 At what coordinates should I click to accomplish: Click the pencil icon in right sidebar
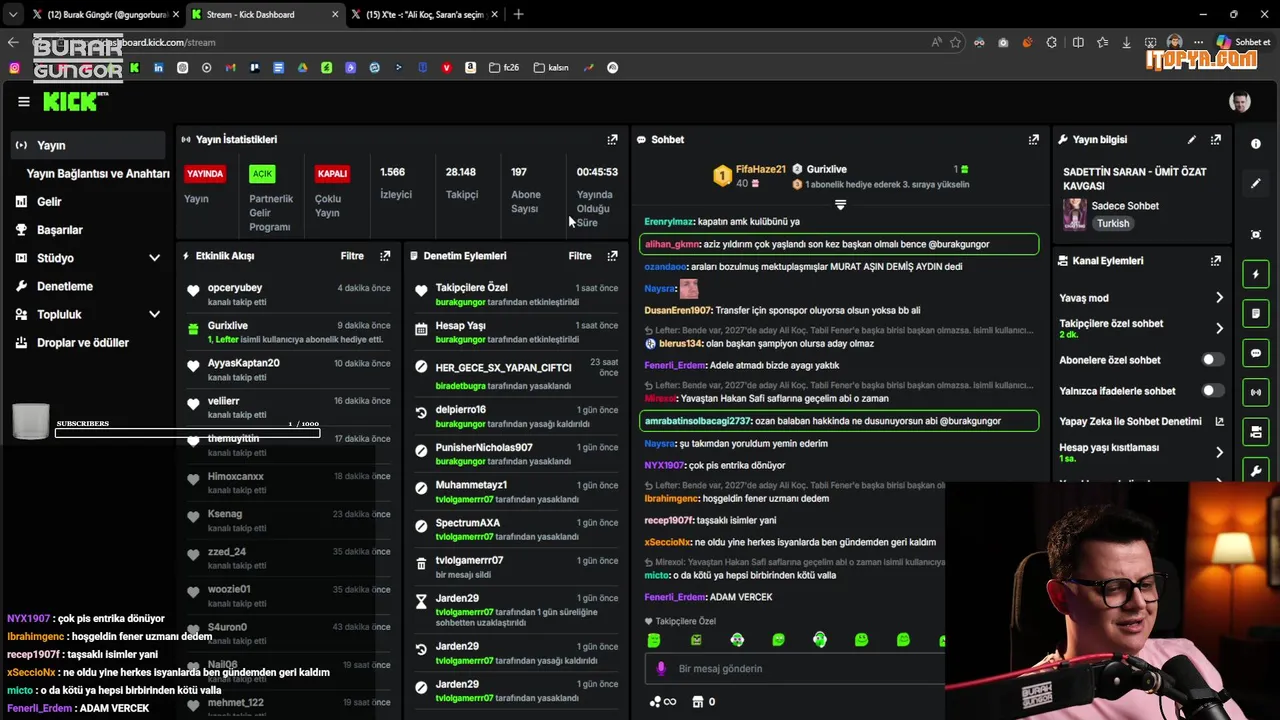(1256, 184)
